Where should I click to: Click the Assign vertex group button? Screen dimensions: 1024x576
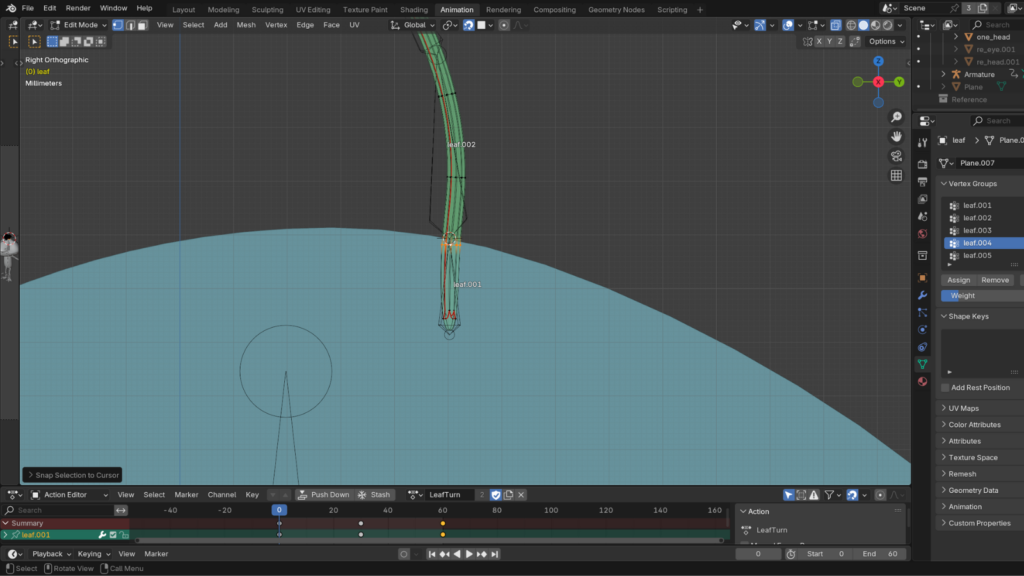tap(959, 280)
